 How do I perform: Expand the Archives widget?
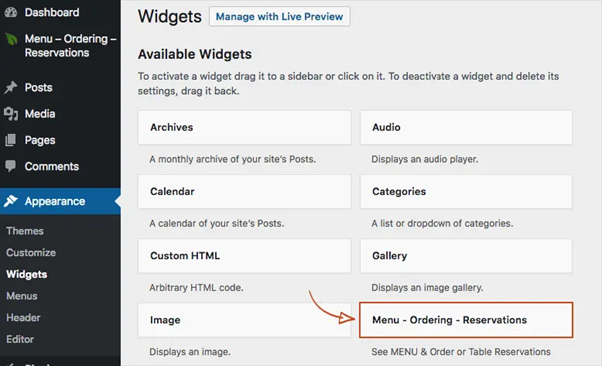click(x=245, y=128)
